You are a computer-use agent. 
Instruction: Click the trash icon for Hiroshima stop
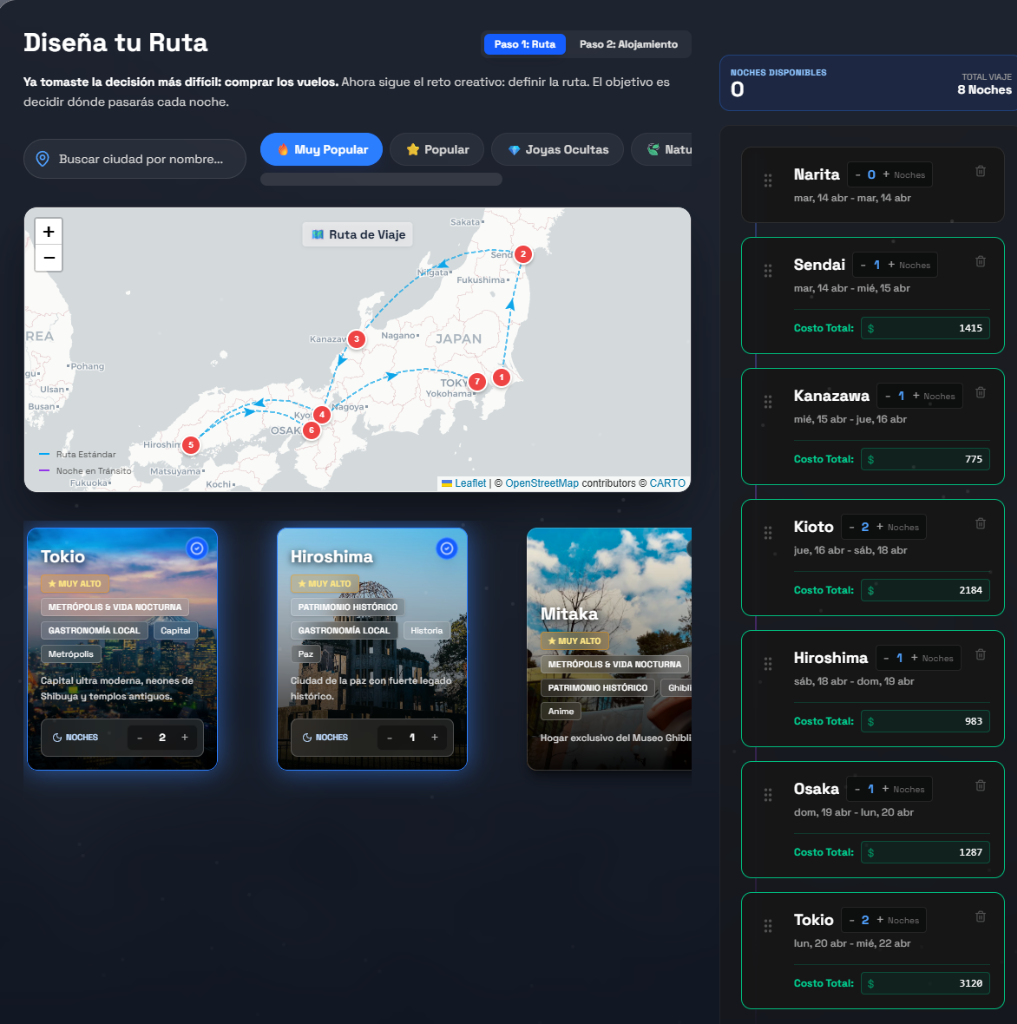(980, 654)
